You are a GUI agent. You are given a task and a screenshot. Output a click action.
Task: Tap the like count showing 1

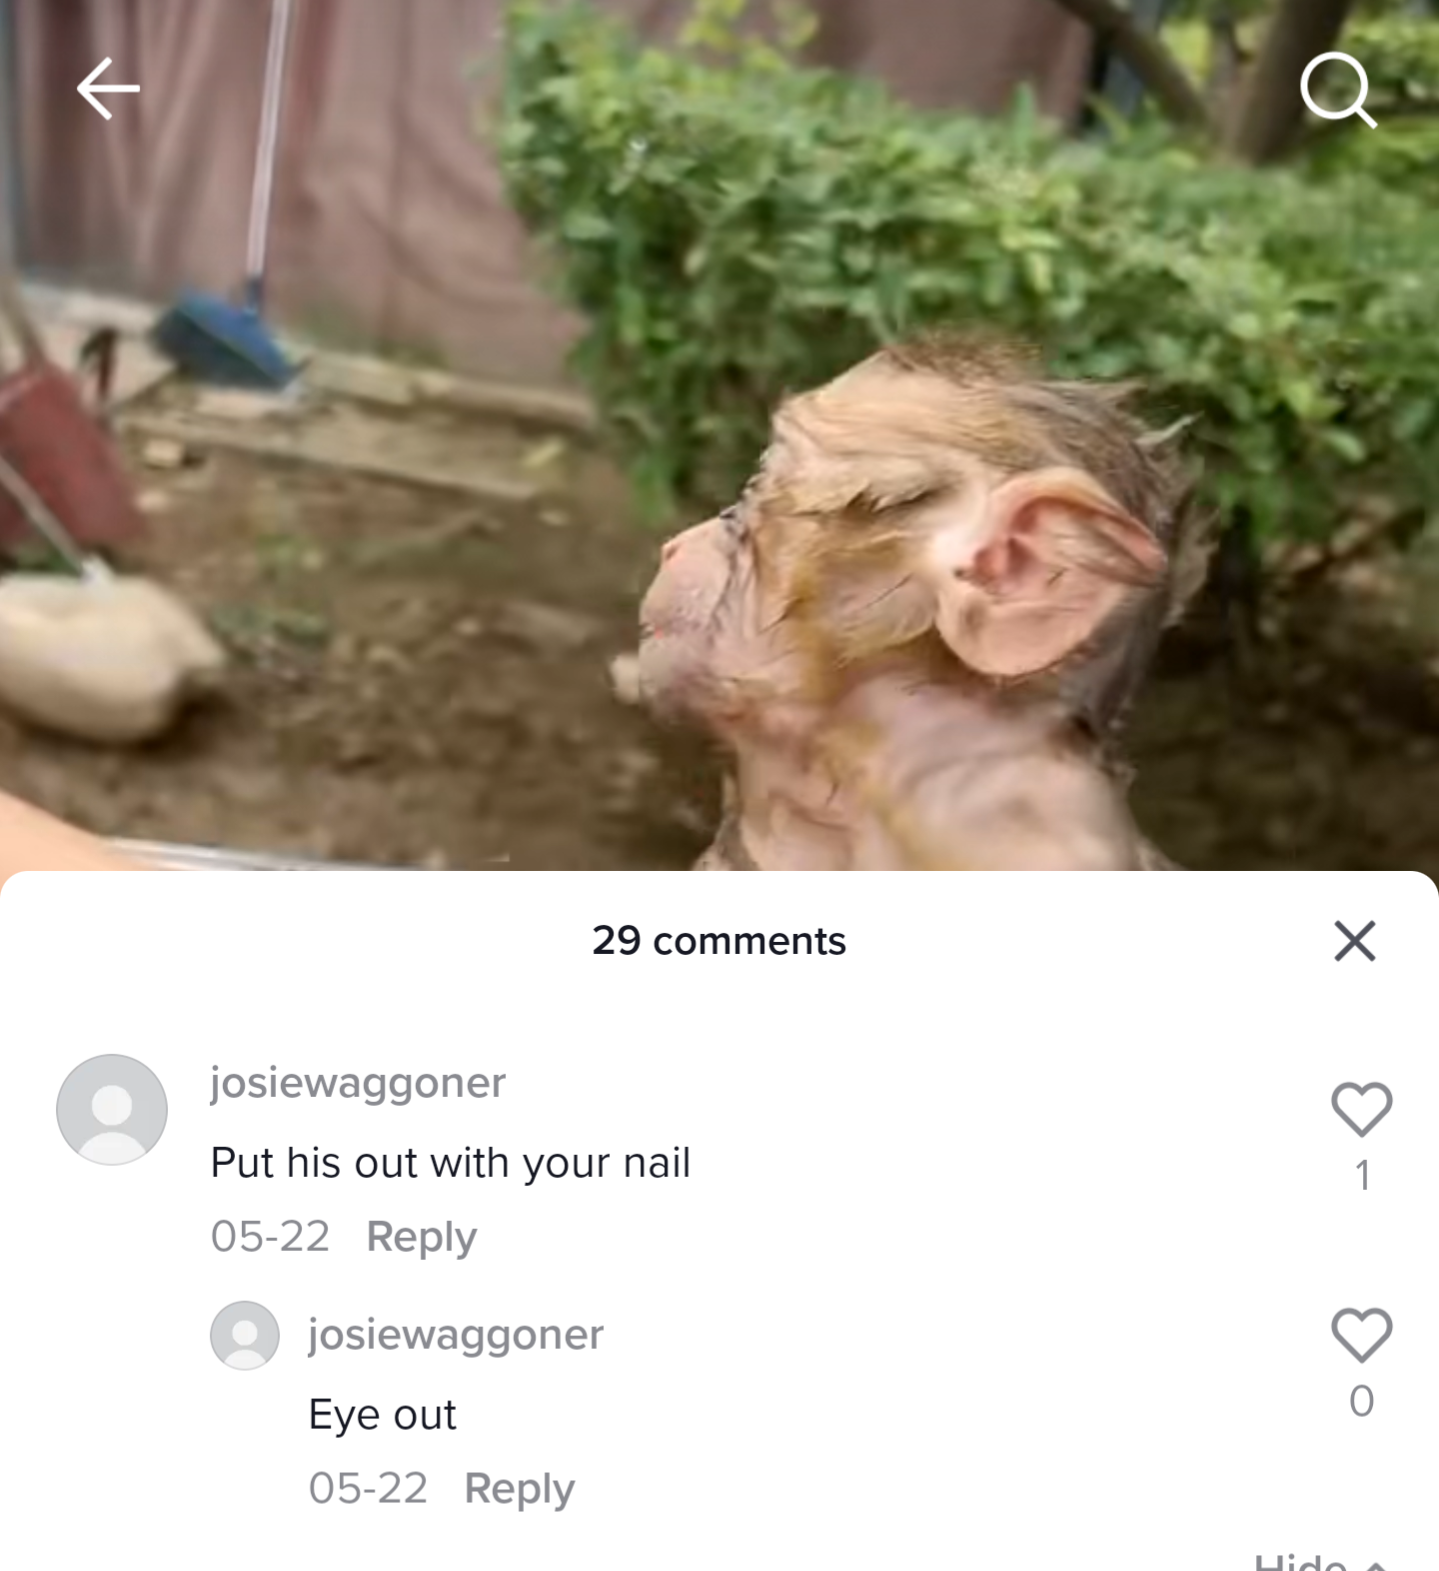click(x=1361, y=1175)
